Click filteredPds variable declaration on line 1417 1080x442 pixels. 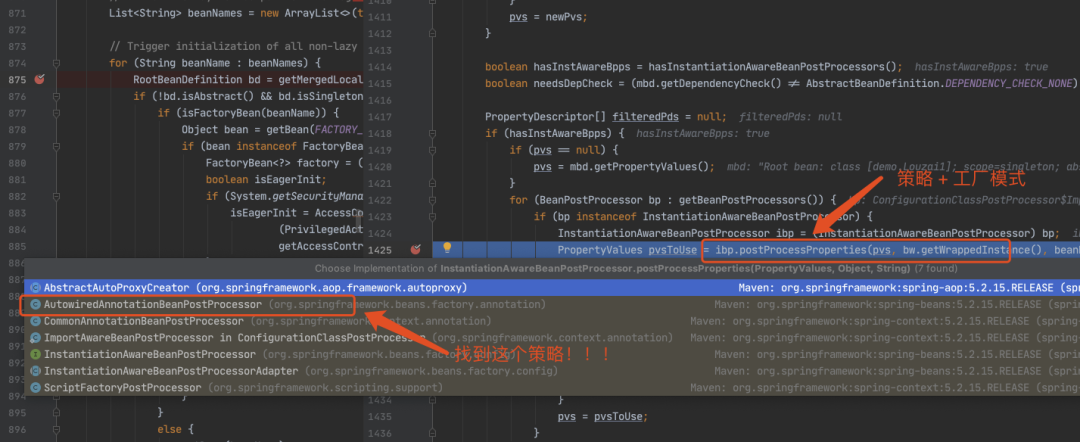(643, 116)
